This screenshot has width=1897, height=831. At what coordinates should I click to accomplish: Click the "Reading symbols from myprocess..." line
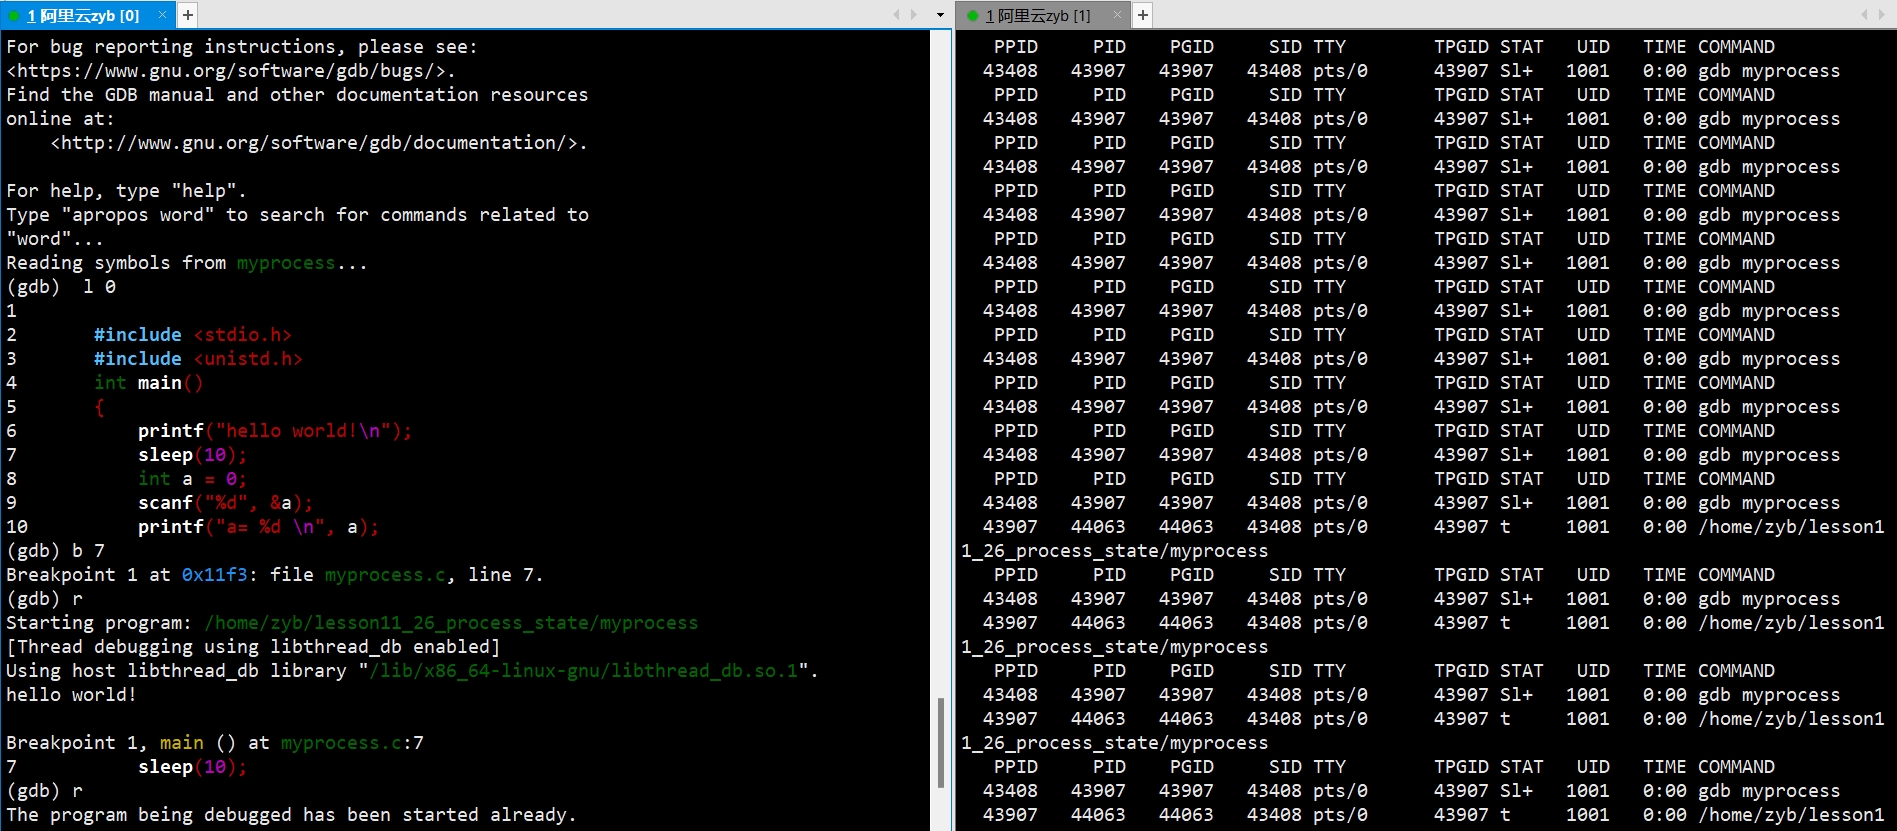[x=187, y=263]
